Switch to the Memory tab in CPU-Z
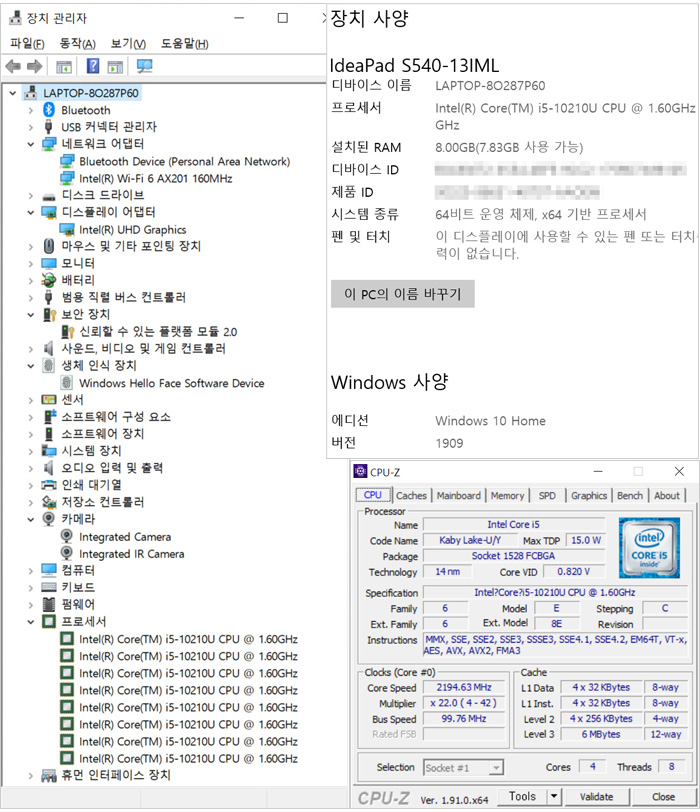This screenshot has height=812, width=700. [507, 495]
